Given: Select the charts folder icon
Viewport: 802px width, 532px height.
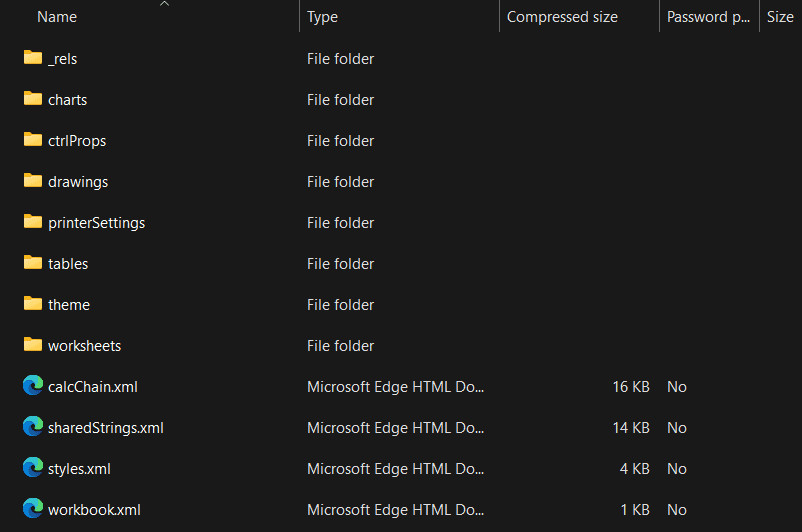Looking at the screenshot, I should [x=33, y=99].
